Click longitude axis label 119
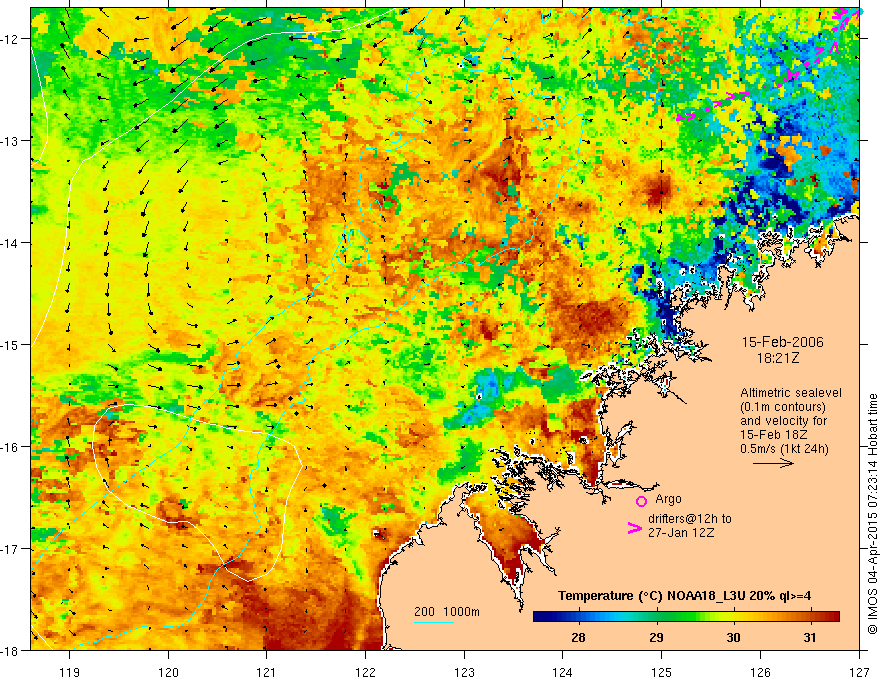Viewport: 880px width, 680px height. 70,672
